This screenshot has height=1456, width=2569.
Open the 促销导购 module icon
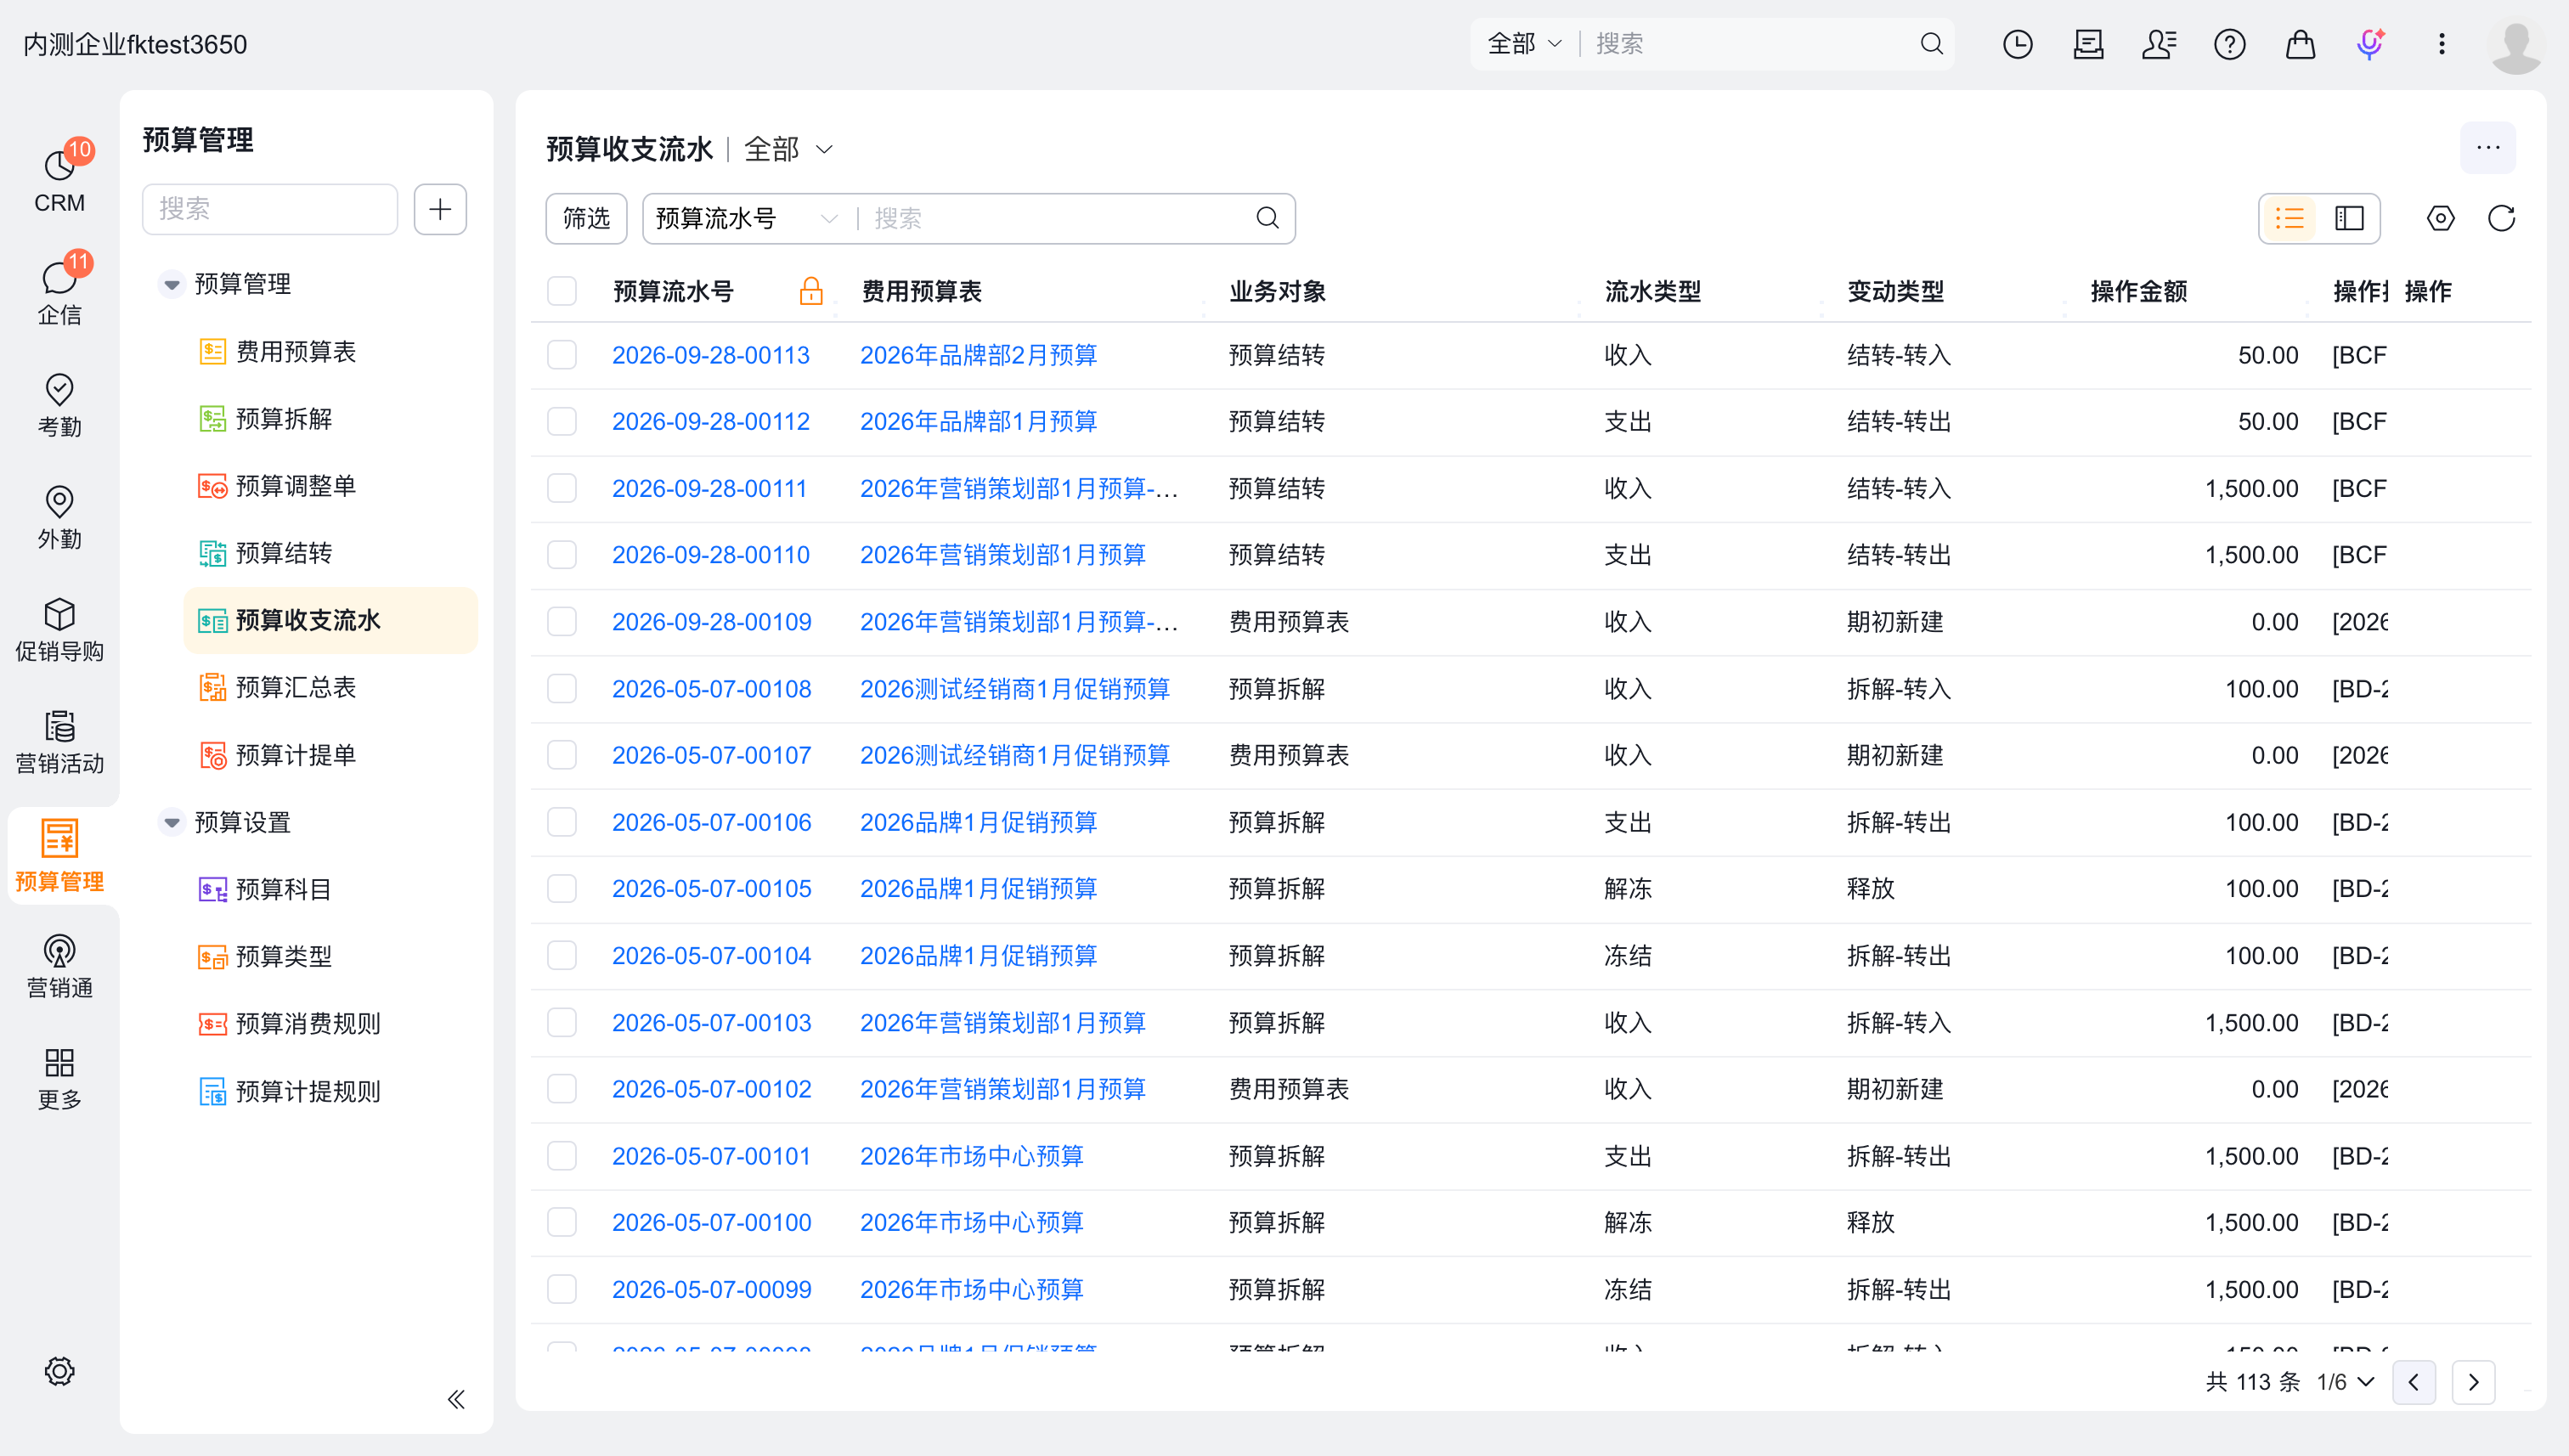[59, 629]
